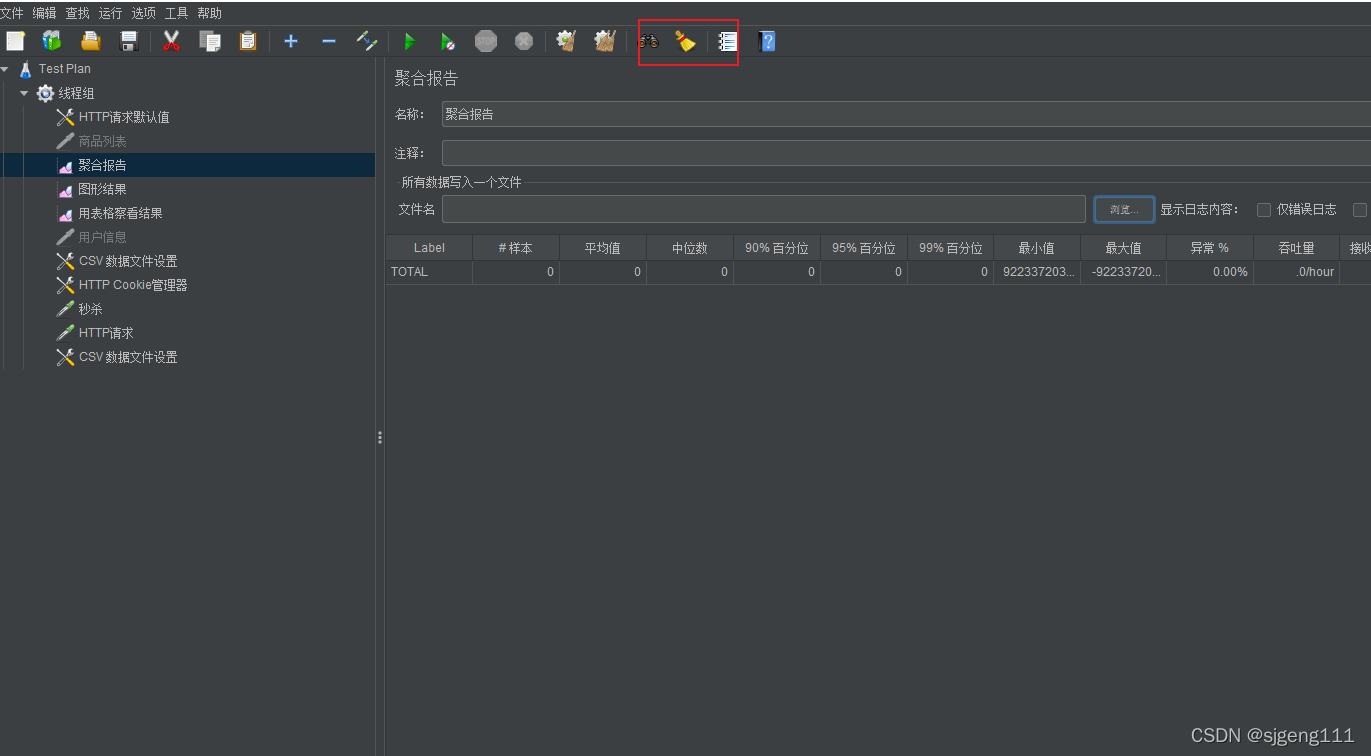Click the grey Stop test icon

(486, 41)
